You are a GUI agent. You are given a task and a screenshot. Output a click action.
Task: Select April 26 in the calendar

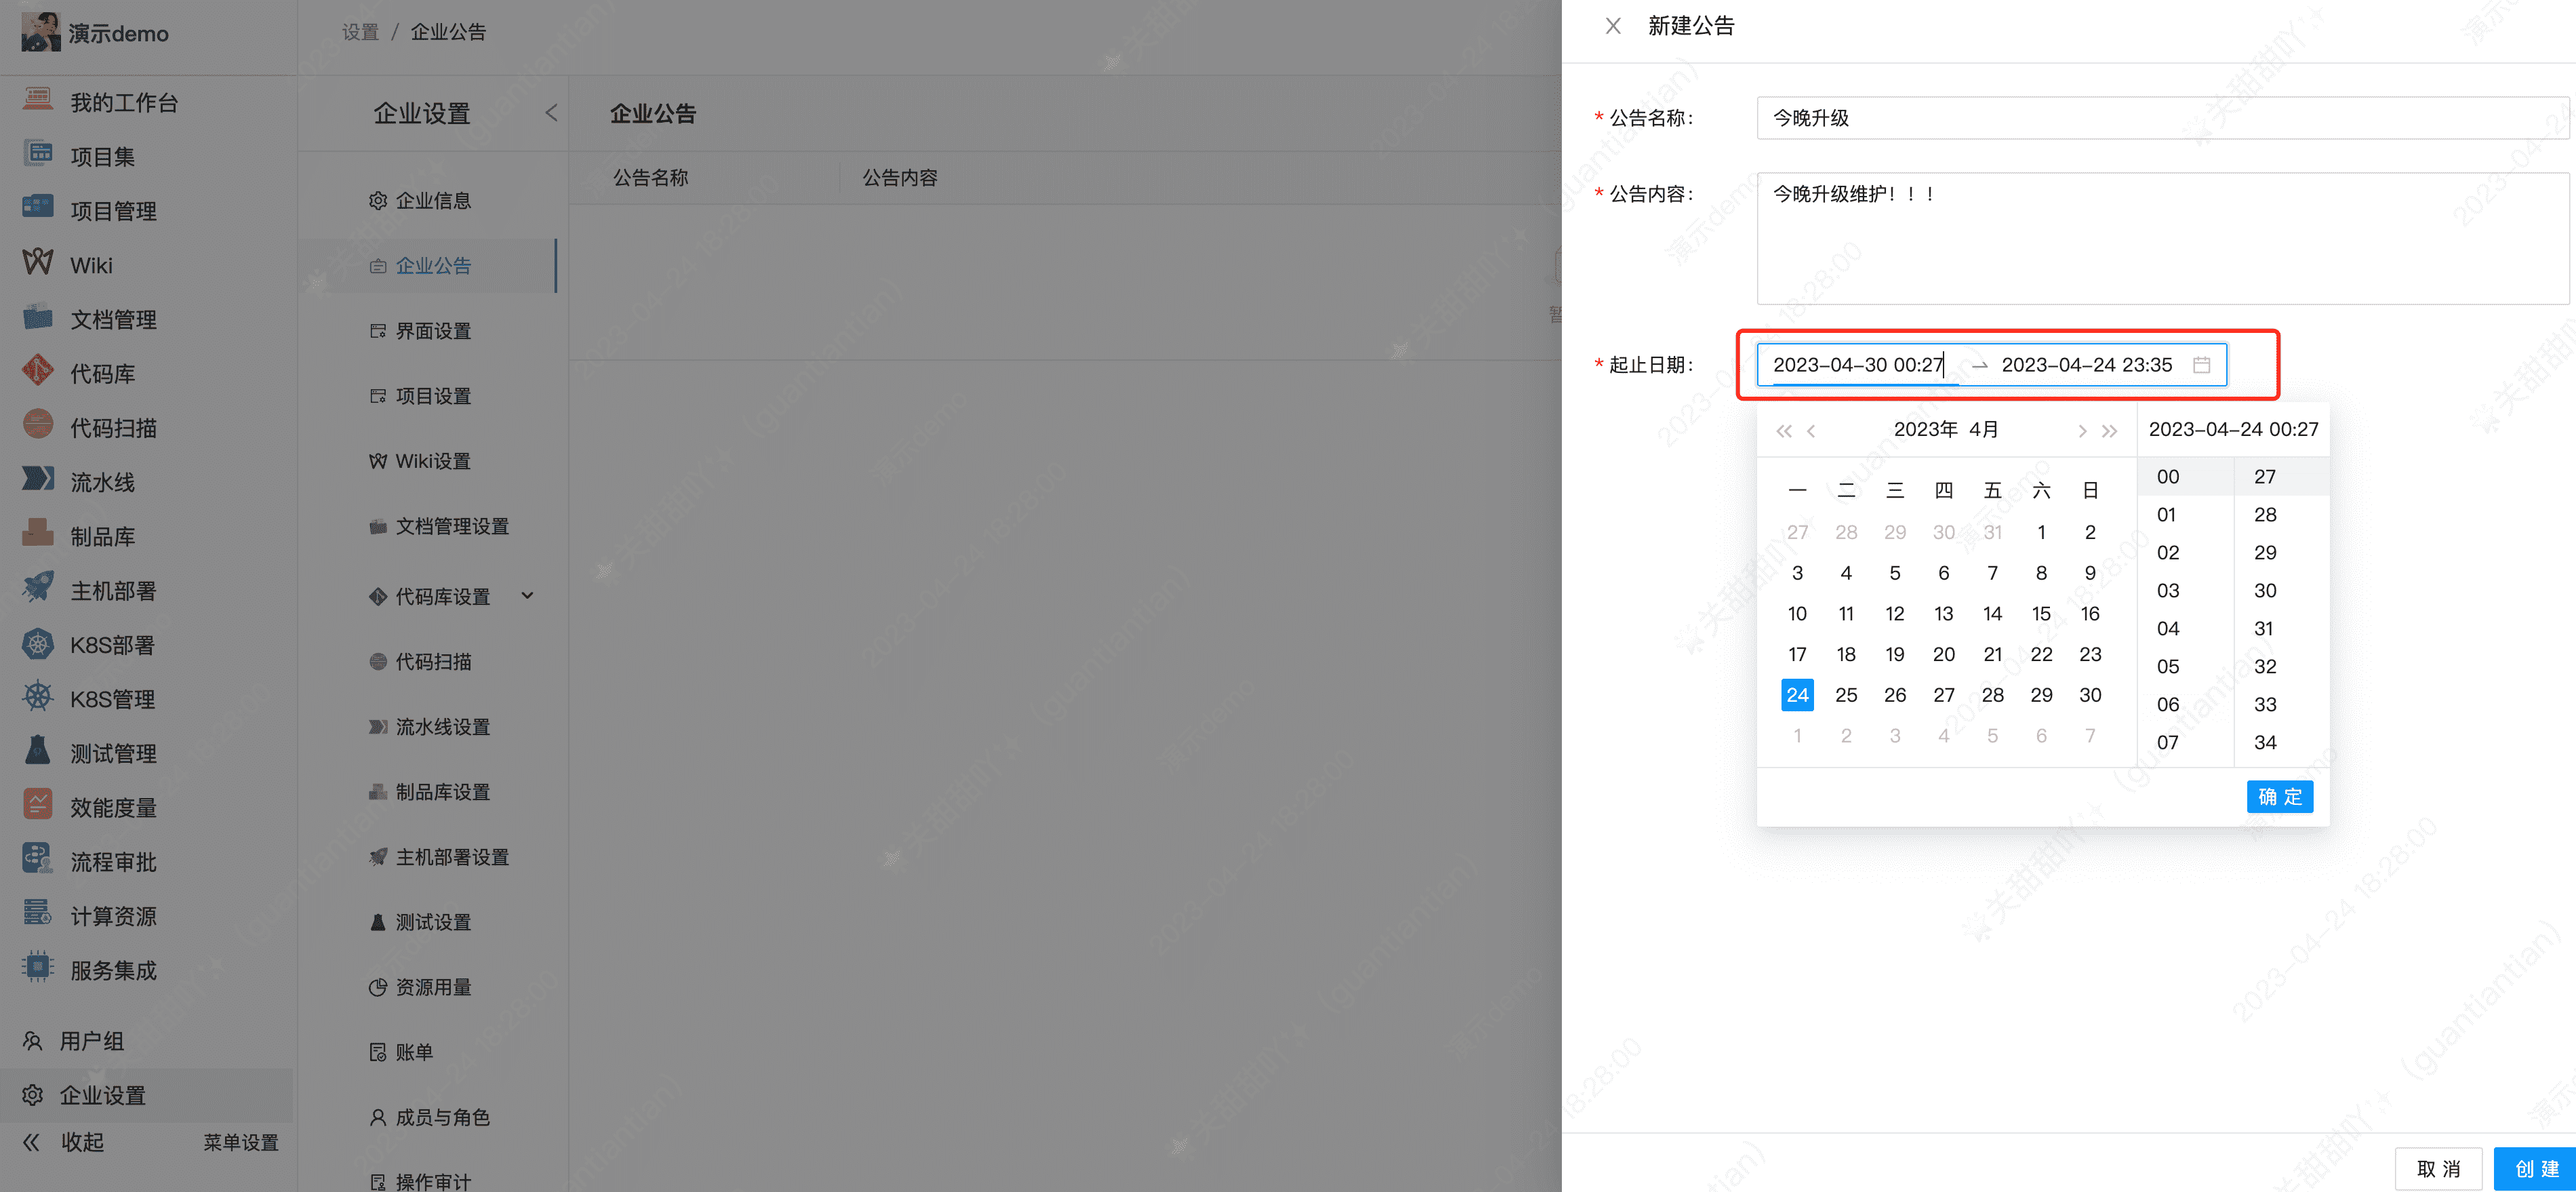click(x=1894, y=695)
